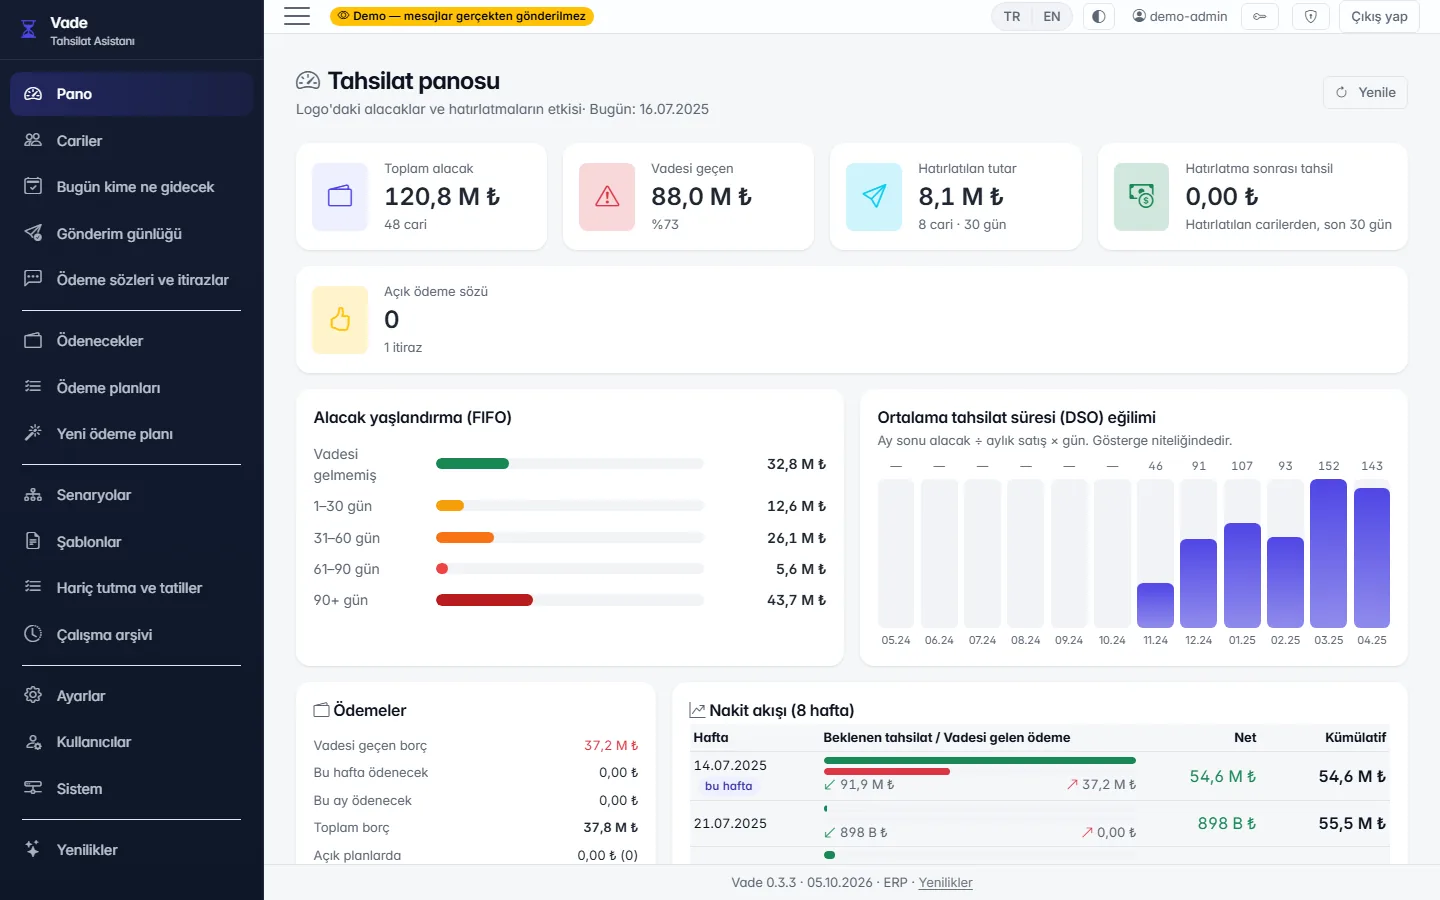Click the Ödeme sözleri ve itirazlar chat icon
Screen dimensions: 1440x900
point(33,279)
